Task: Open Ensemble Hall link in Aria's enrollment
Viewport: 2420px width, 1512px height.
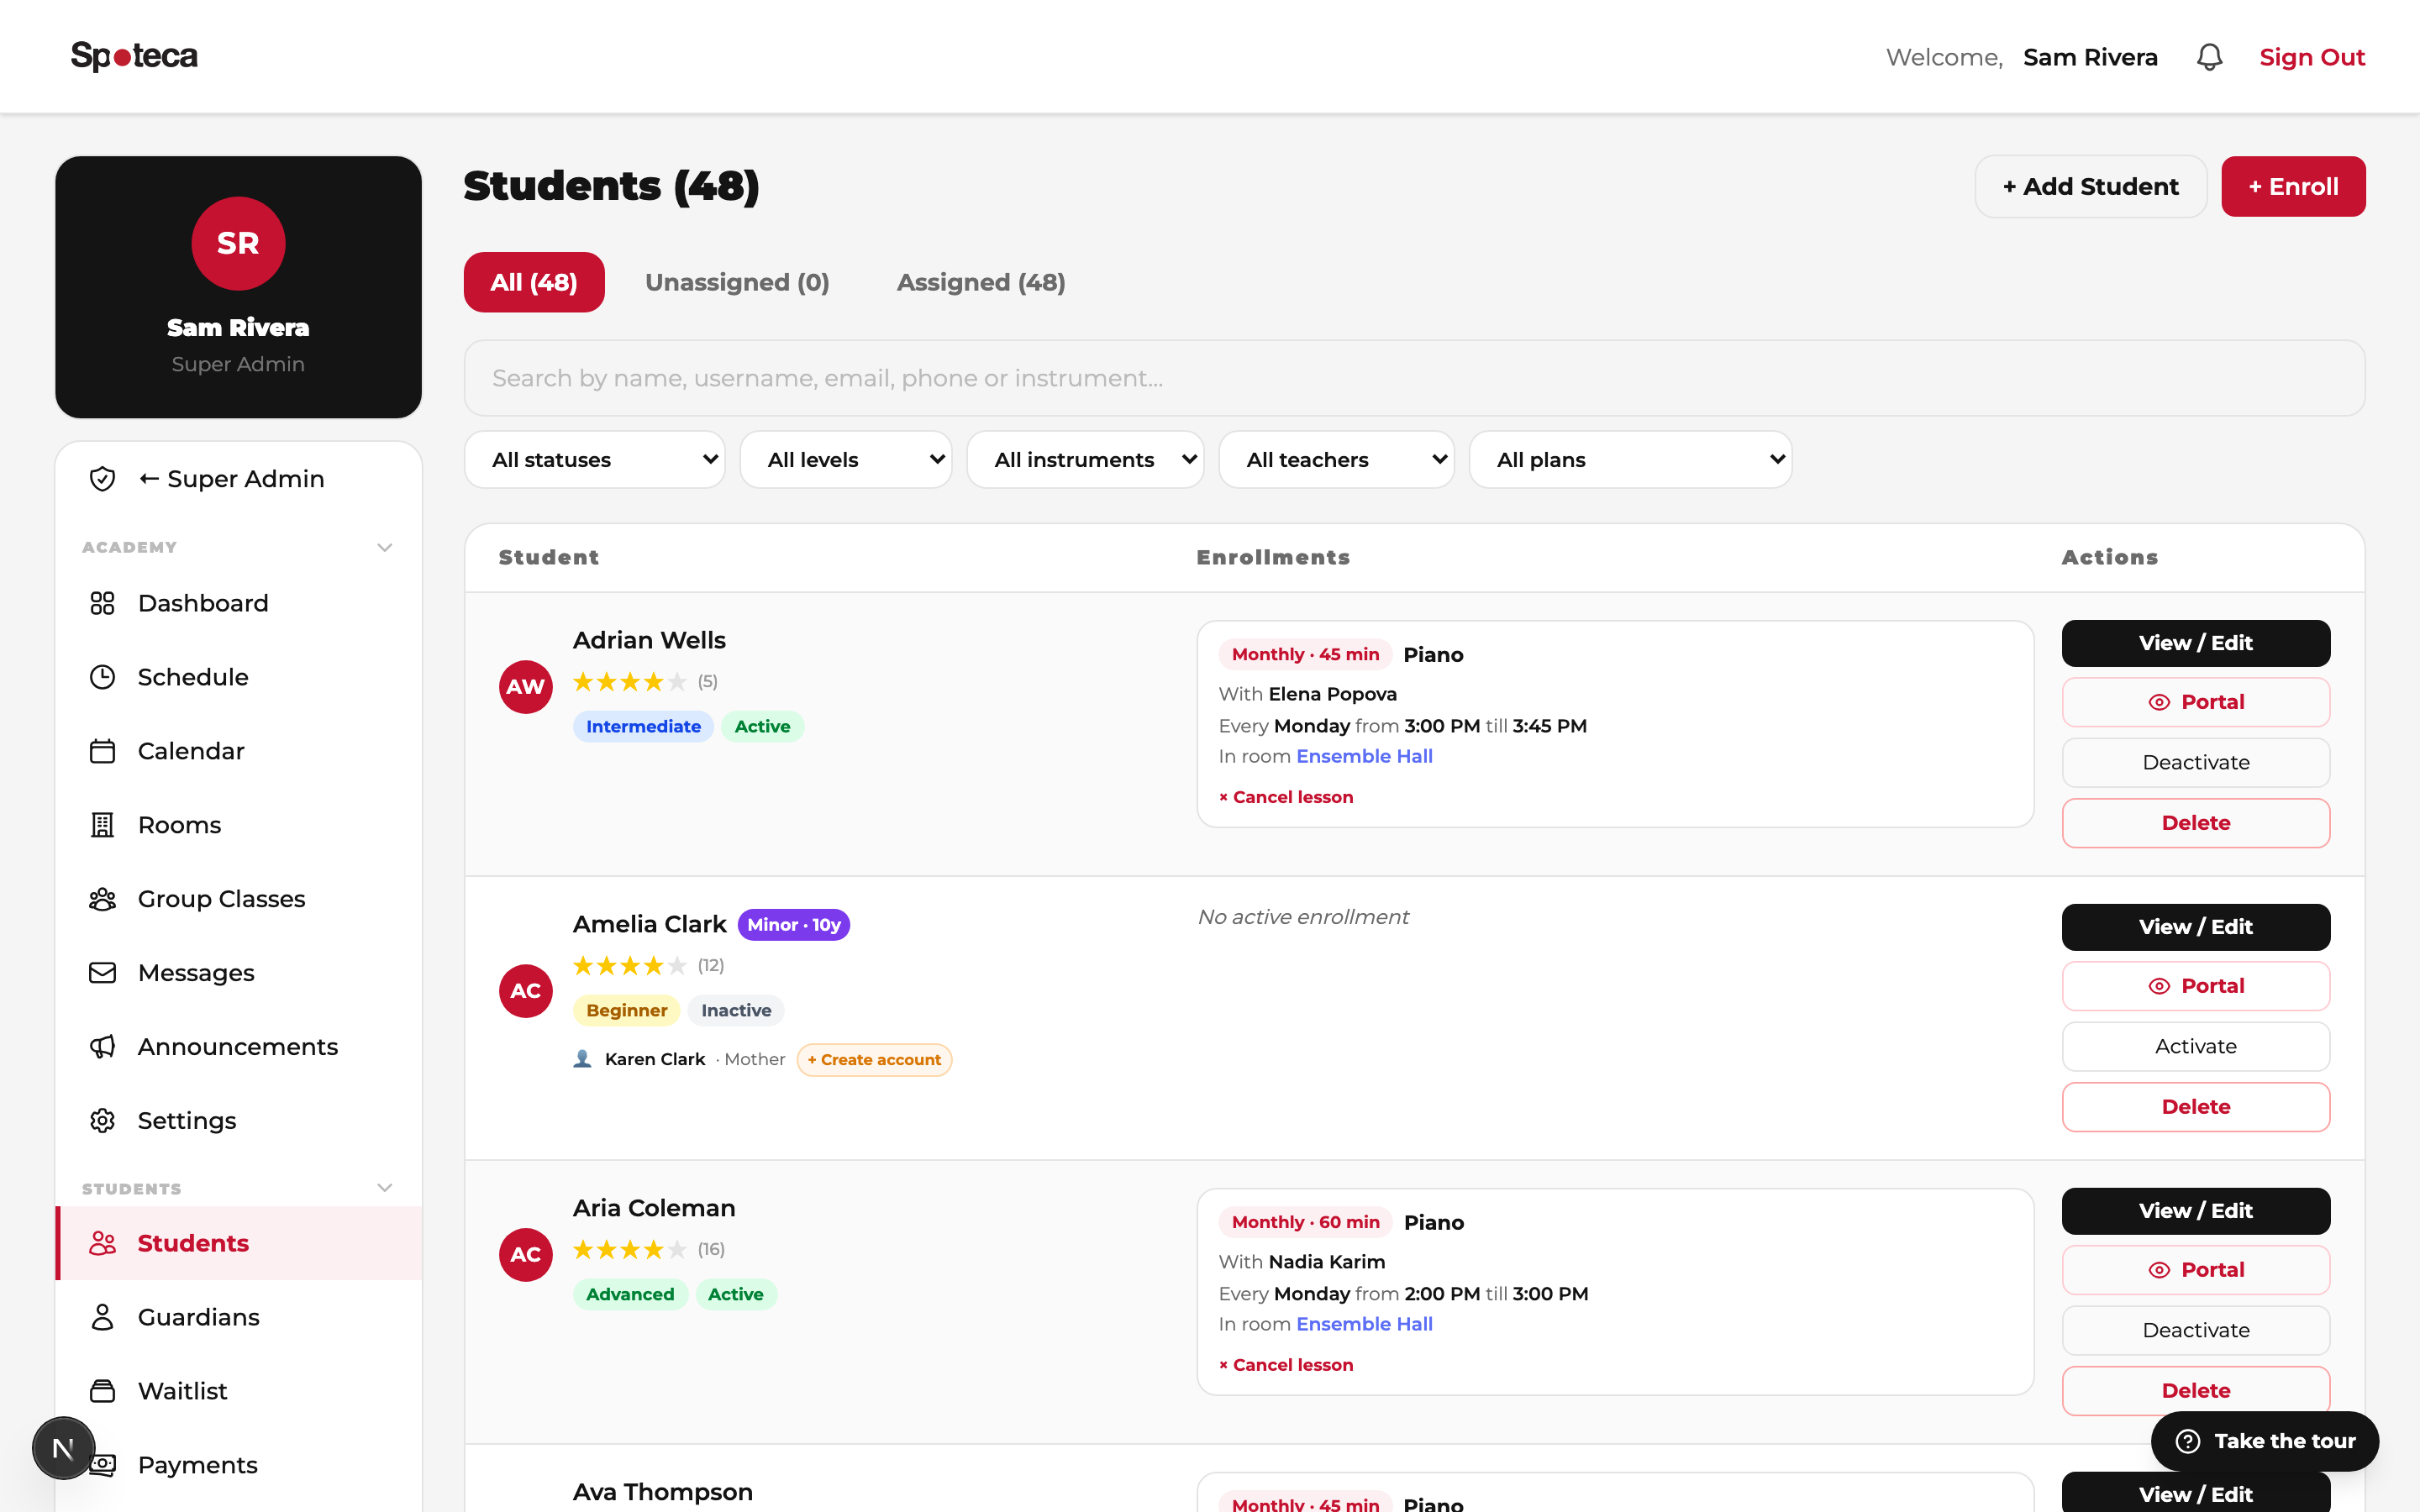Action: click(x=1364, y=1324)
